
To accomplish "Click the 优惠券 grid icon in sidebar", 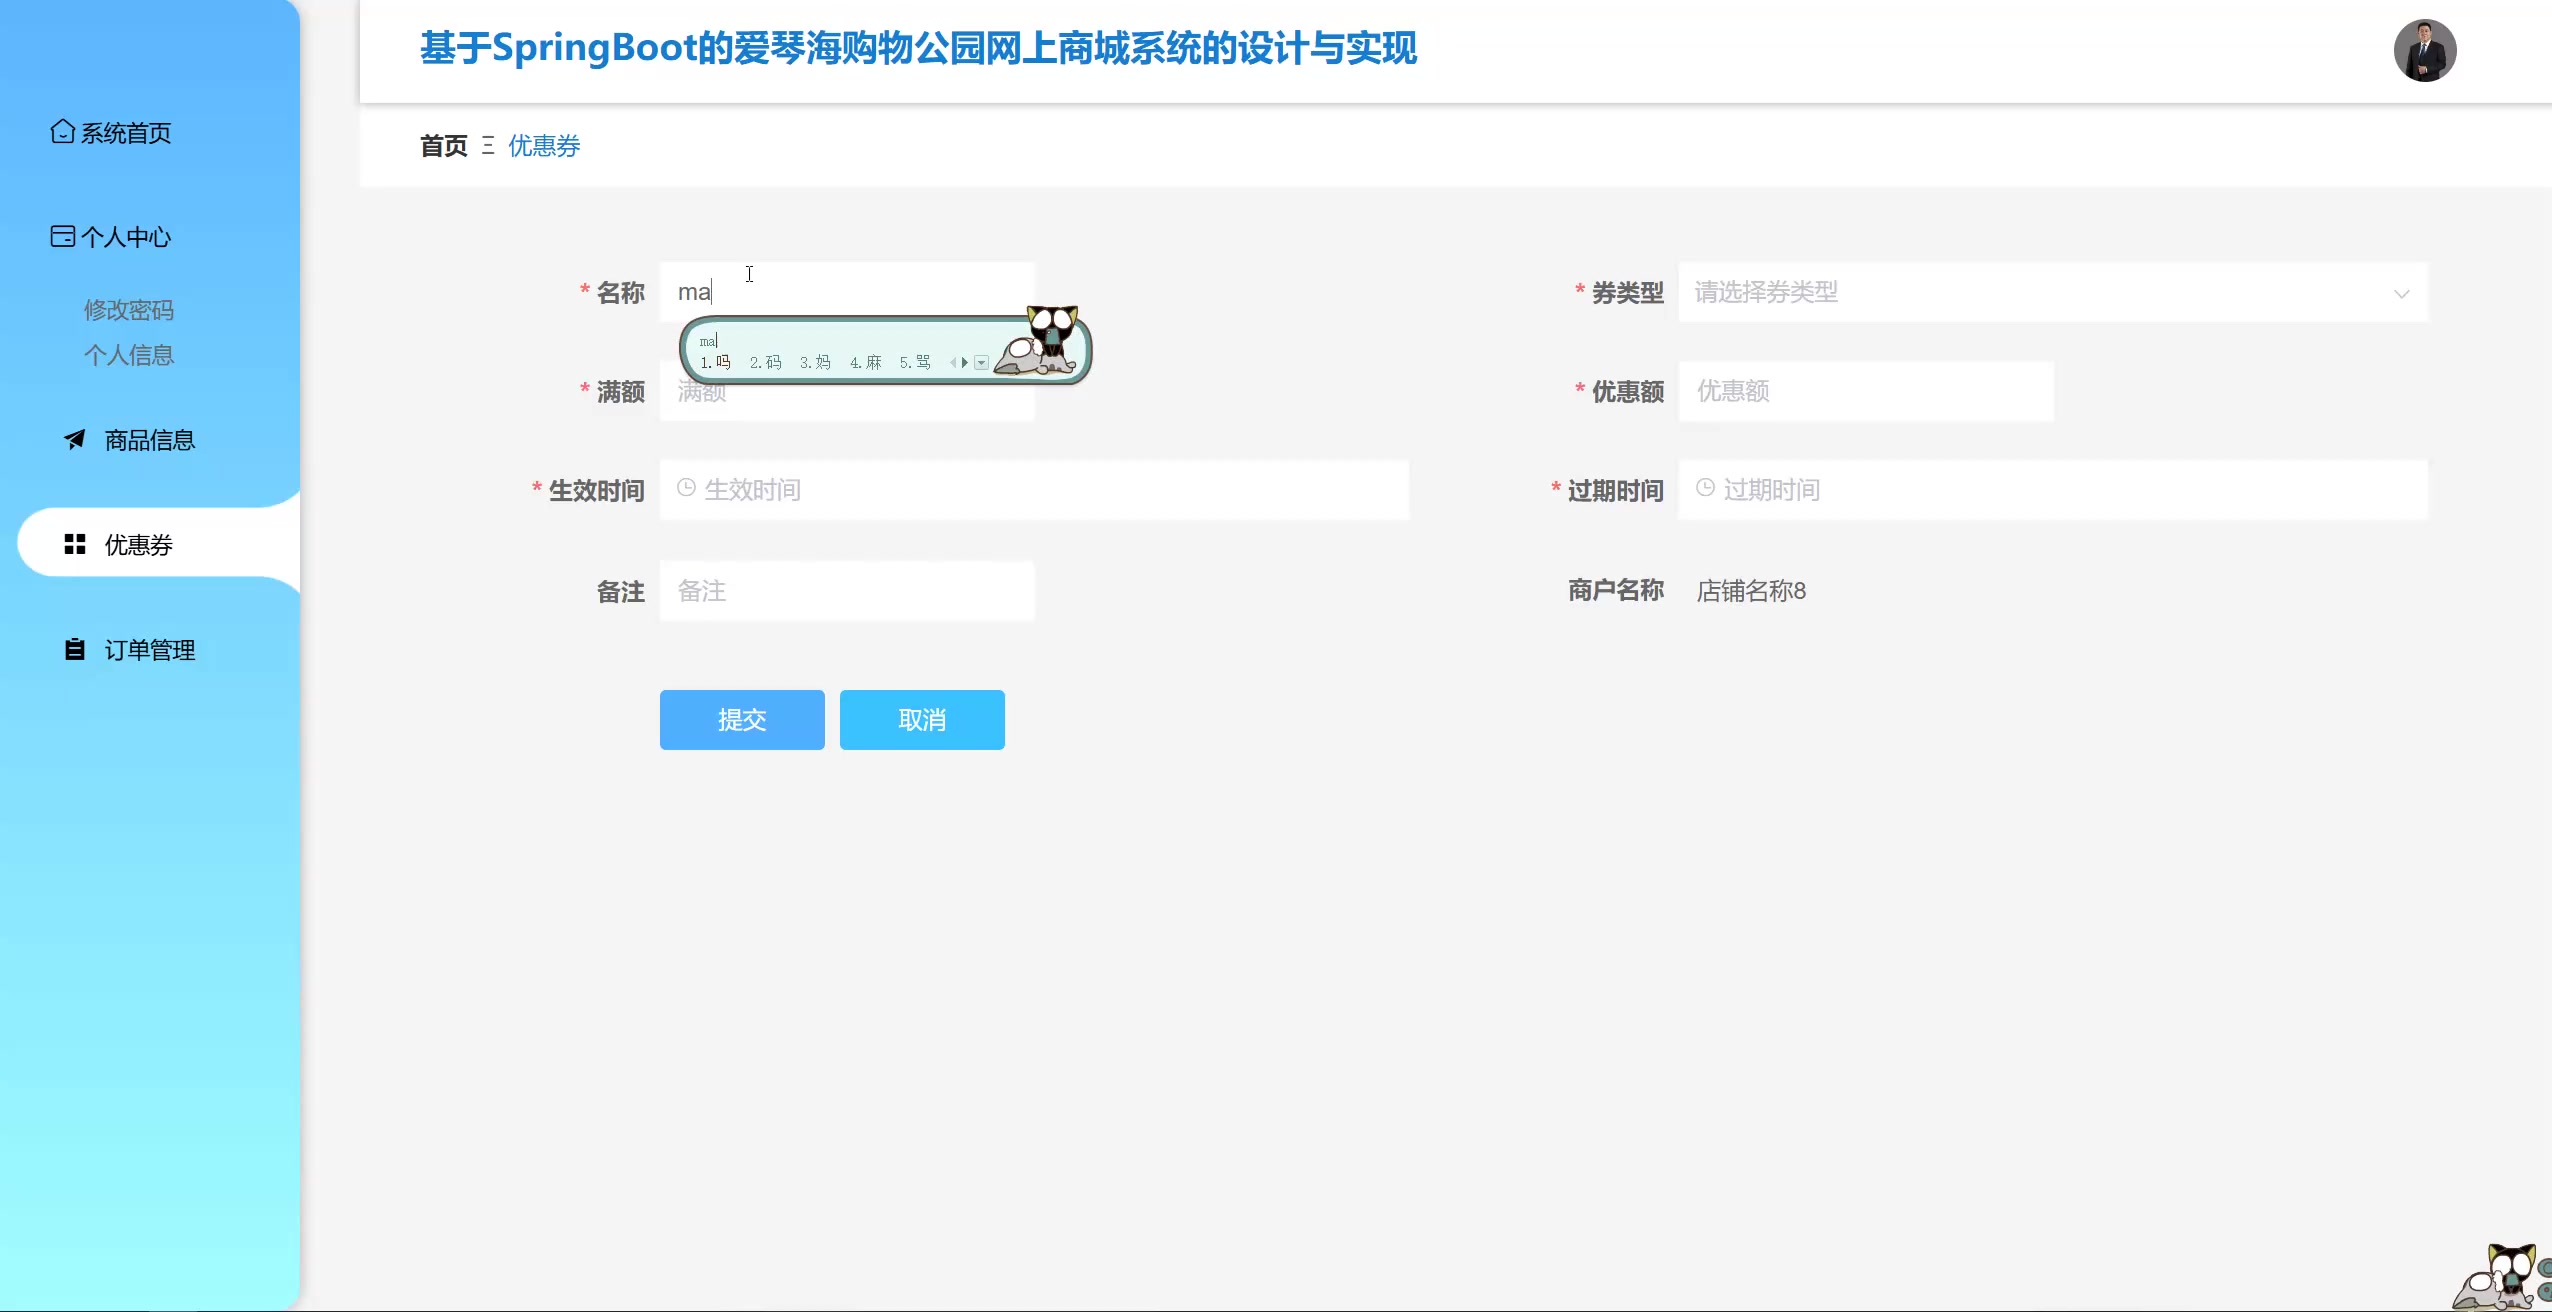I will point(76,544).
